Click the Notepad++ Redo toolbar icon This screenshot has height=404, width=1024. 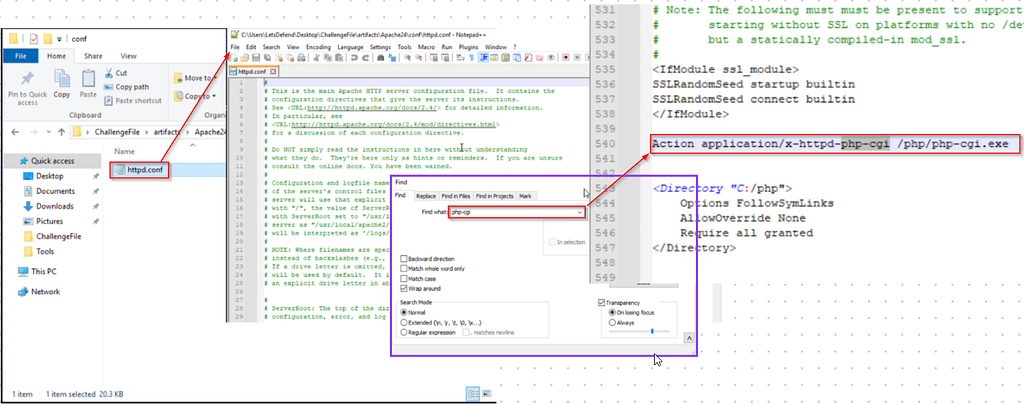(x=366, y=57)
